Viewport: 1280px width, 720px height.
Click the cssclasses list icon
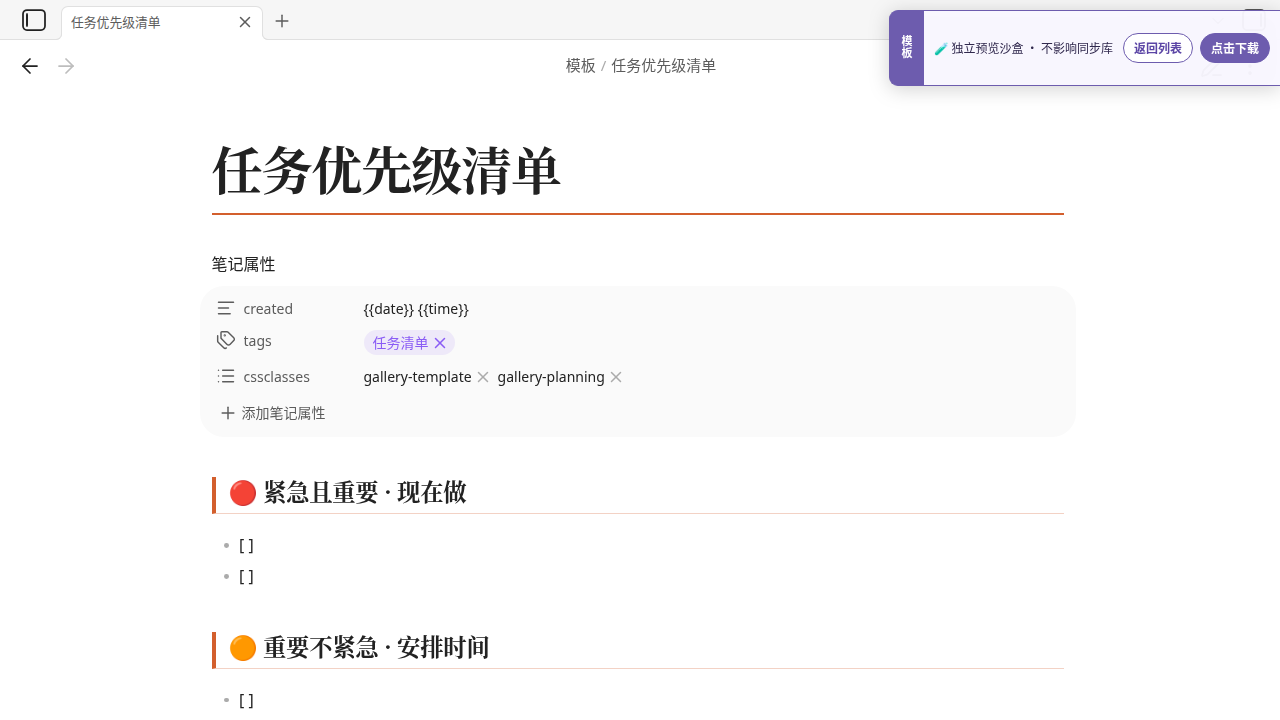pyautogui.click(x=226, y=377)
